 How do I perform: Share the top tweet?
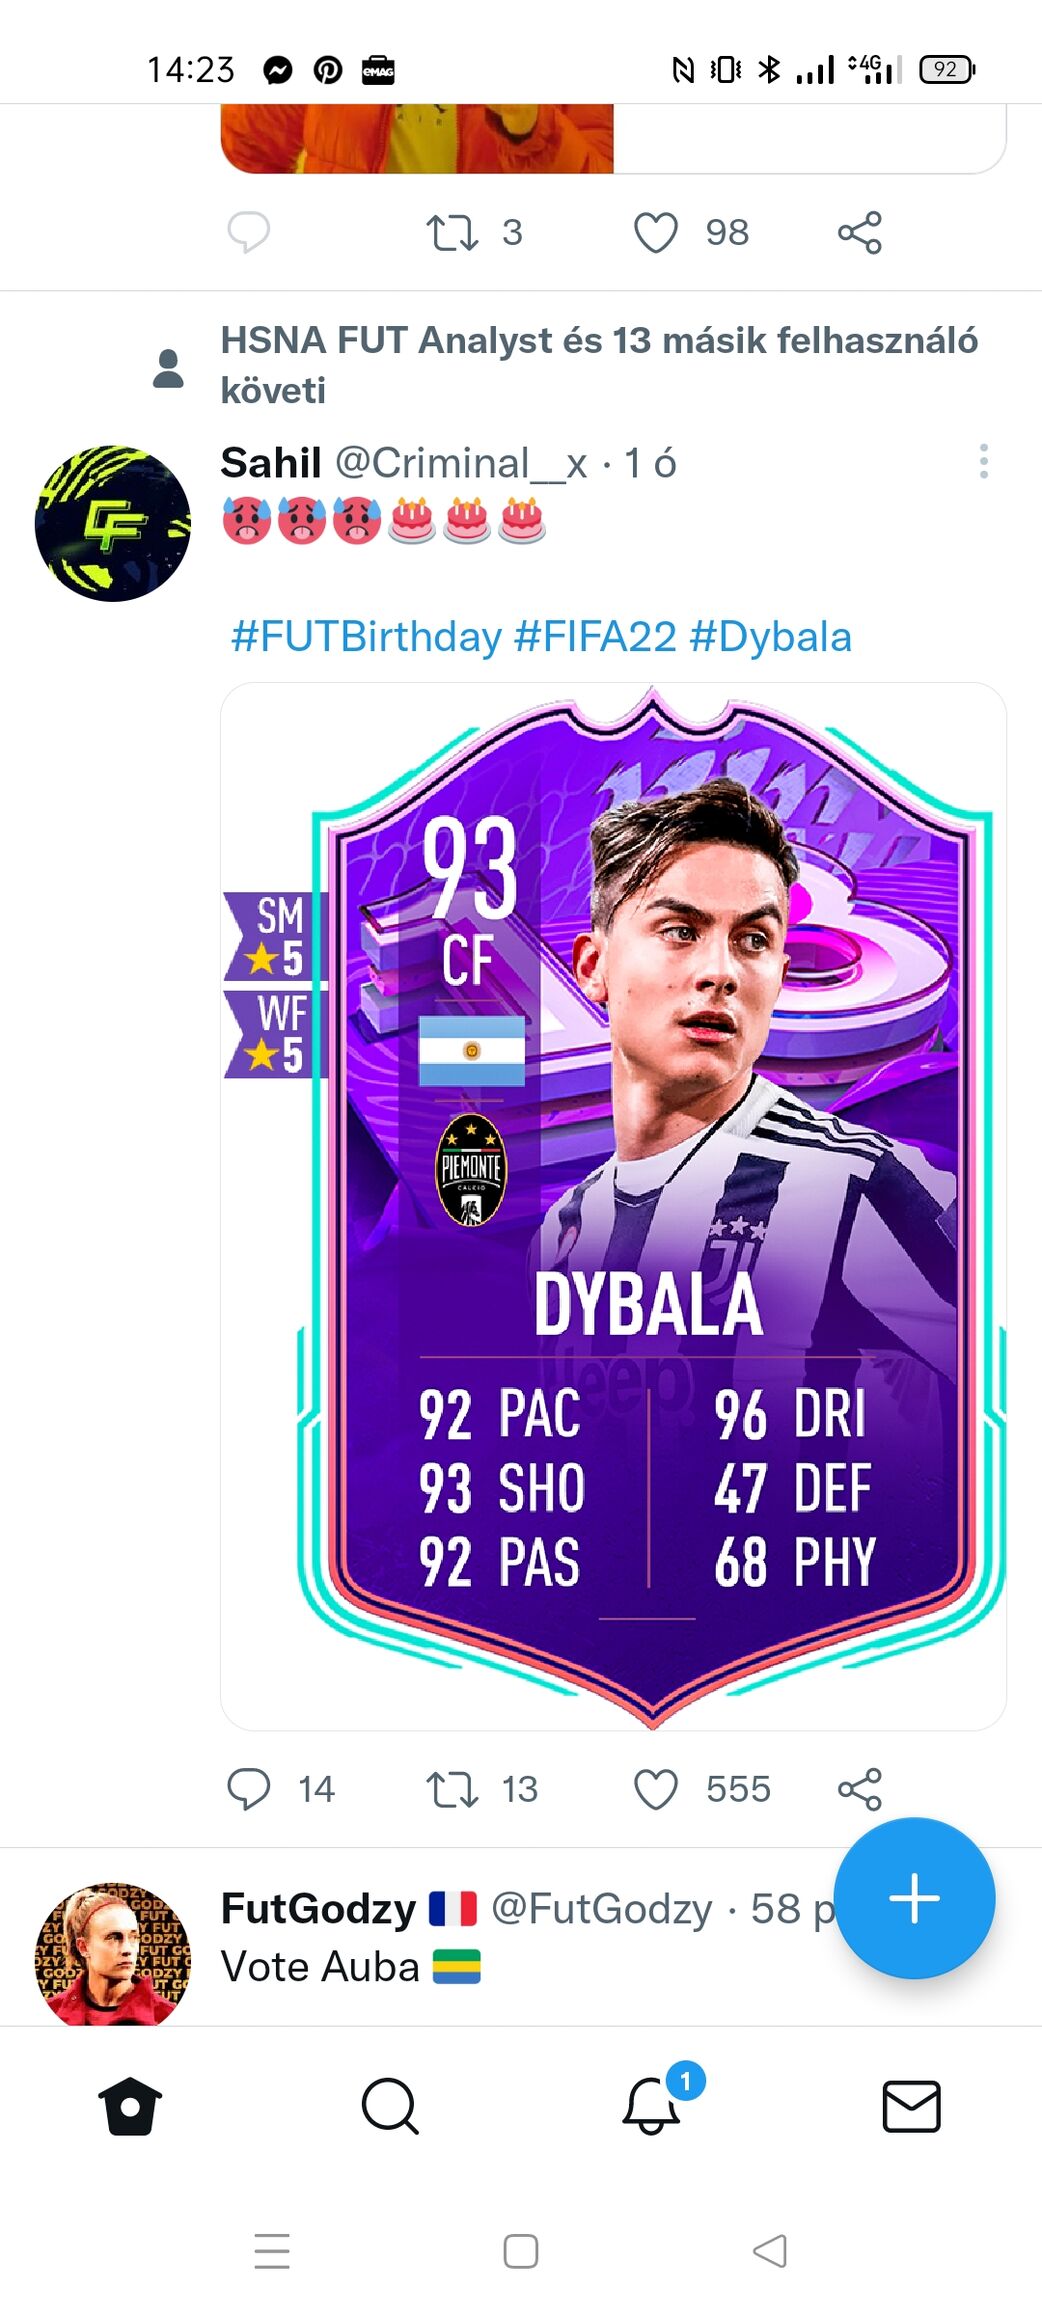860,233
